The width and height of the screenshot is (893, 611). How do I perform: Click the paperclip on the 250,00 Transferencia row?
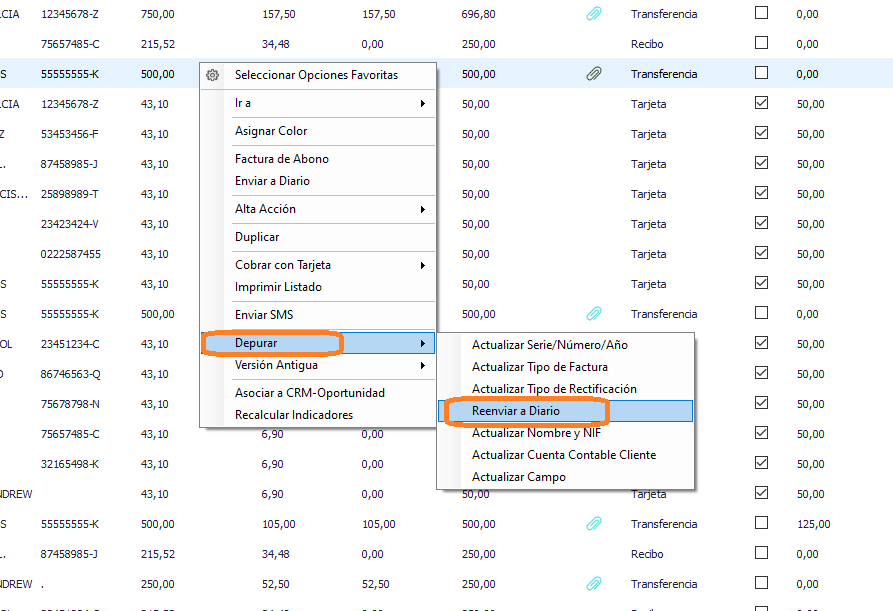(593, 584)
